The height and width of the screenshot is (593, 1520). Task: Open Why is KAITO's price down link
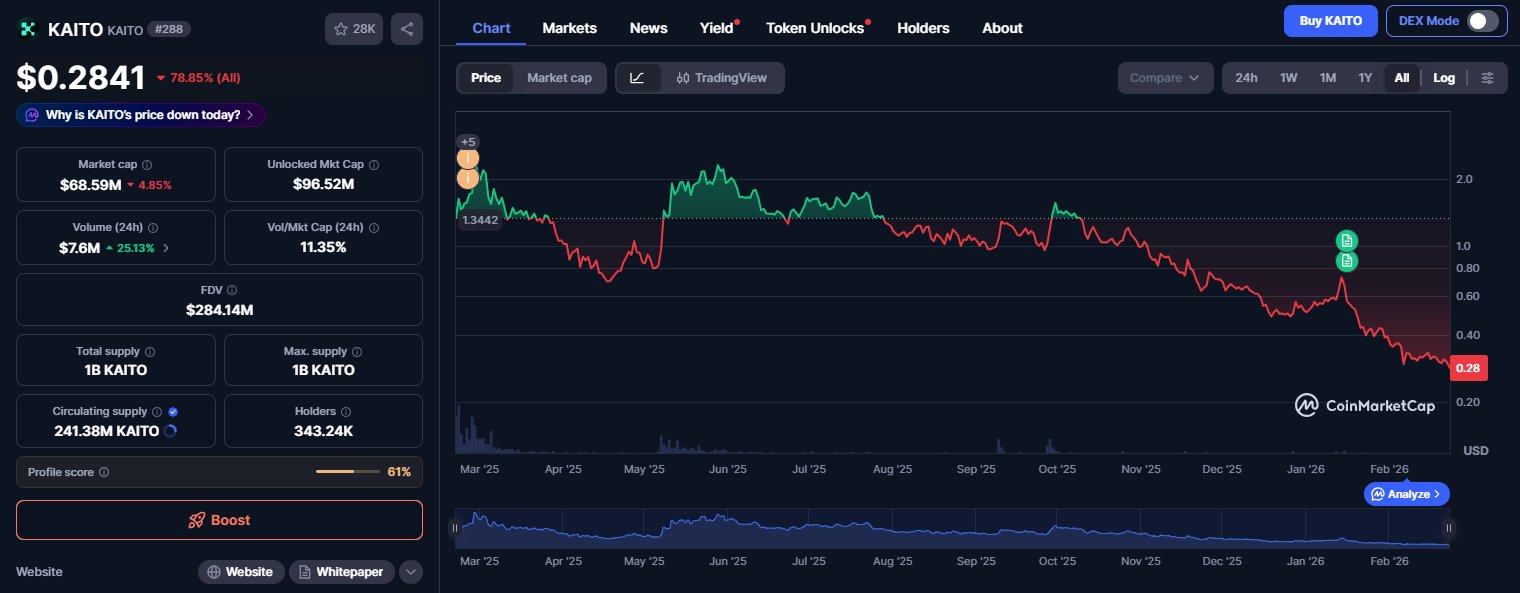tap(142, 115)
